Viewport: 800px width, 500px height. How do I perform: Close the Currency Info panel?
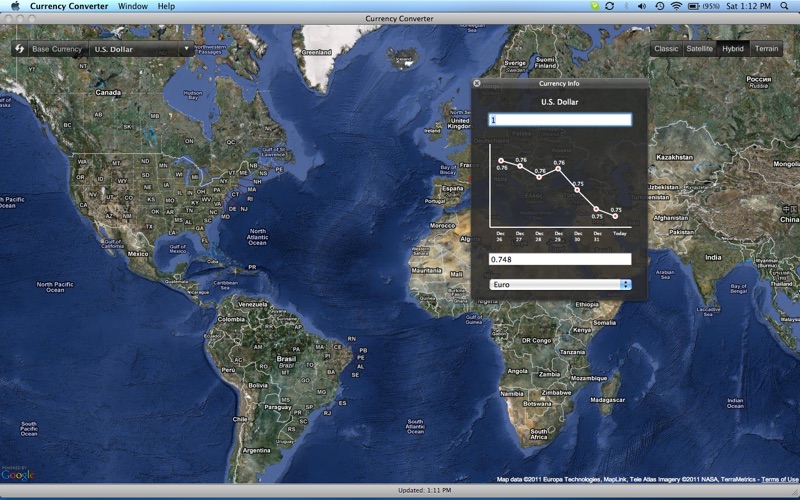coord(477,83)
